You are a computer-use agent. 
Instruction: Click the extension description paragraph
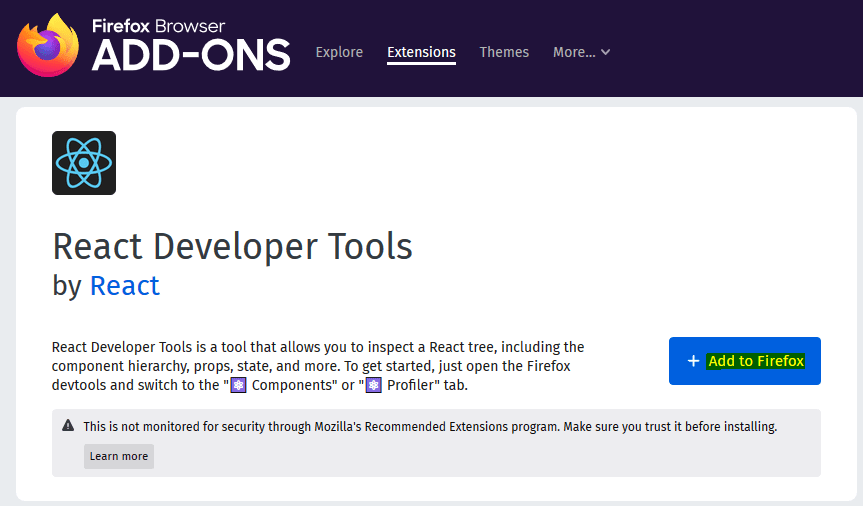pos(318,366)
